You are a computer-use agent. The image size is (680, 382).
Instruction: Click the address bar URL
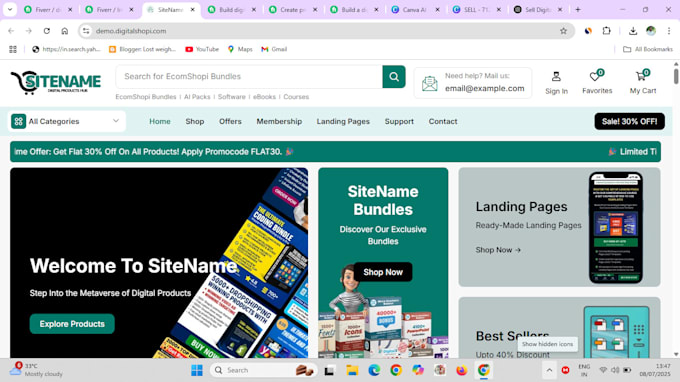click(x=131, y=31)
